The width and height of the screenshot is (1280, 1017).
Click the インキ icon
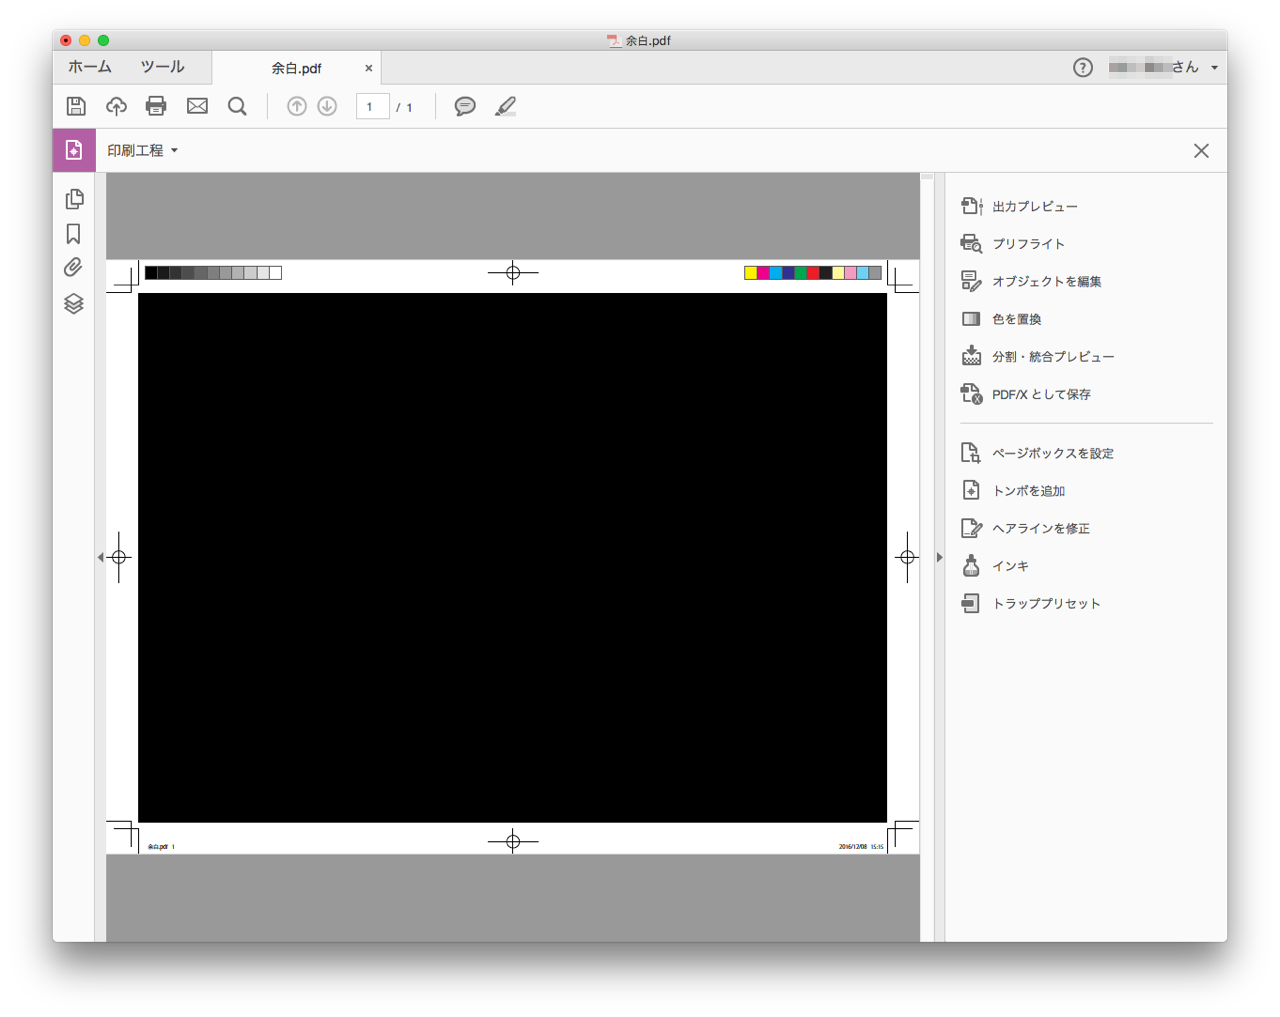tap(971, 566)
